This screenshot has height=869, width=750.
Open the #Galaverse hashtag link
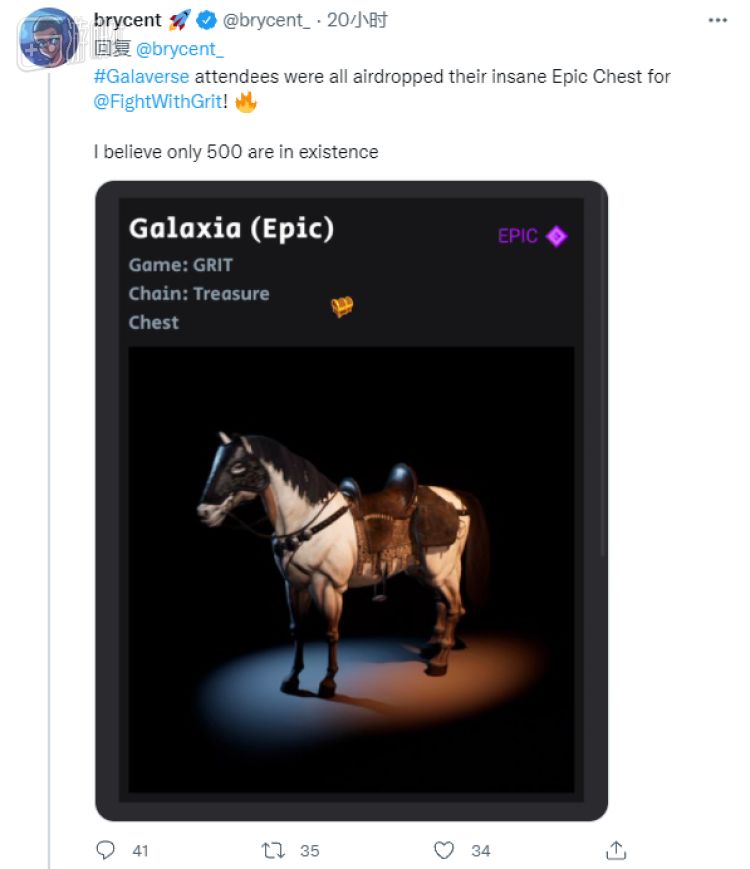(x=141, y=76)
